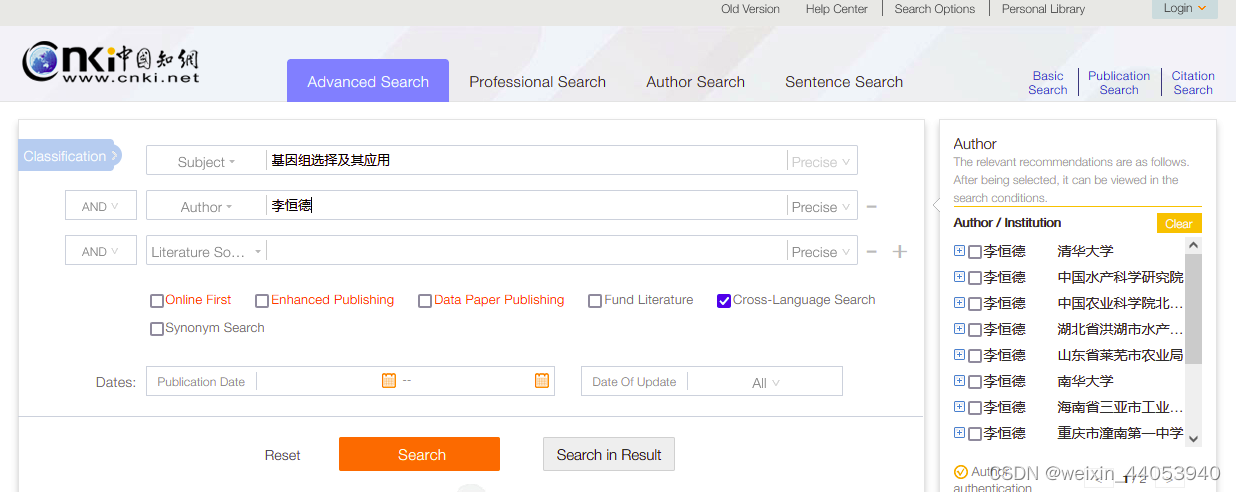Switch to Professional Search tab

pyautogui.click(x=537, y=82)
